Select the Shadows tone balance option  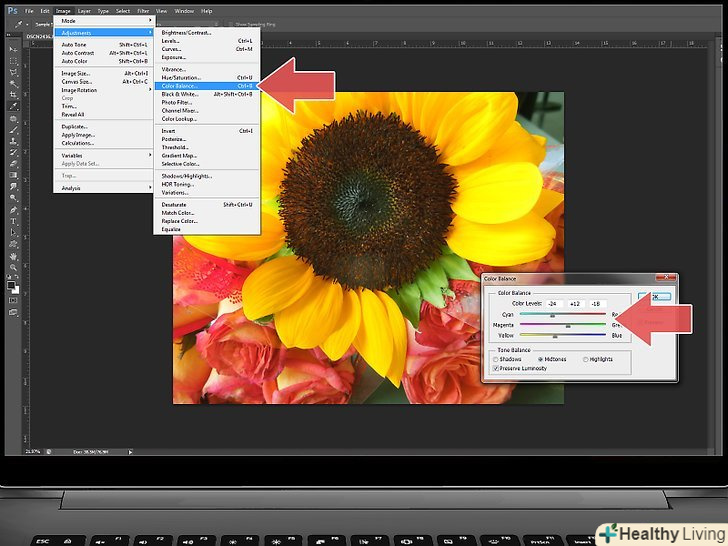pos(496,358)
